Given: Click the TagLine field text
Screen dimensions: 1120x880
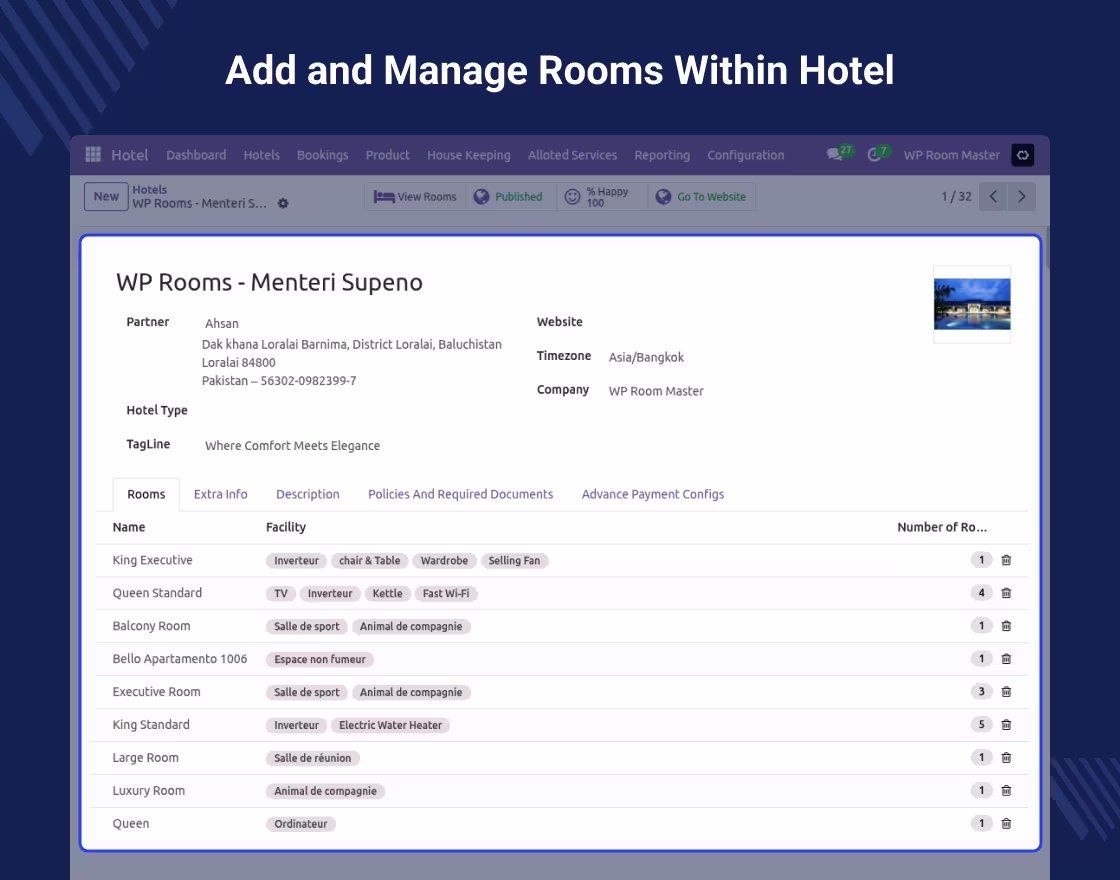Looking at the screenshot, I should pyautogui.click(x=292, y=446).
